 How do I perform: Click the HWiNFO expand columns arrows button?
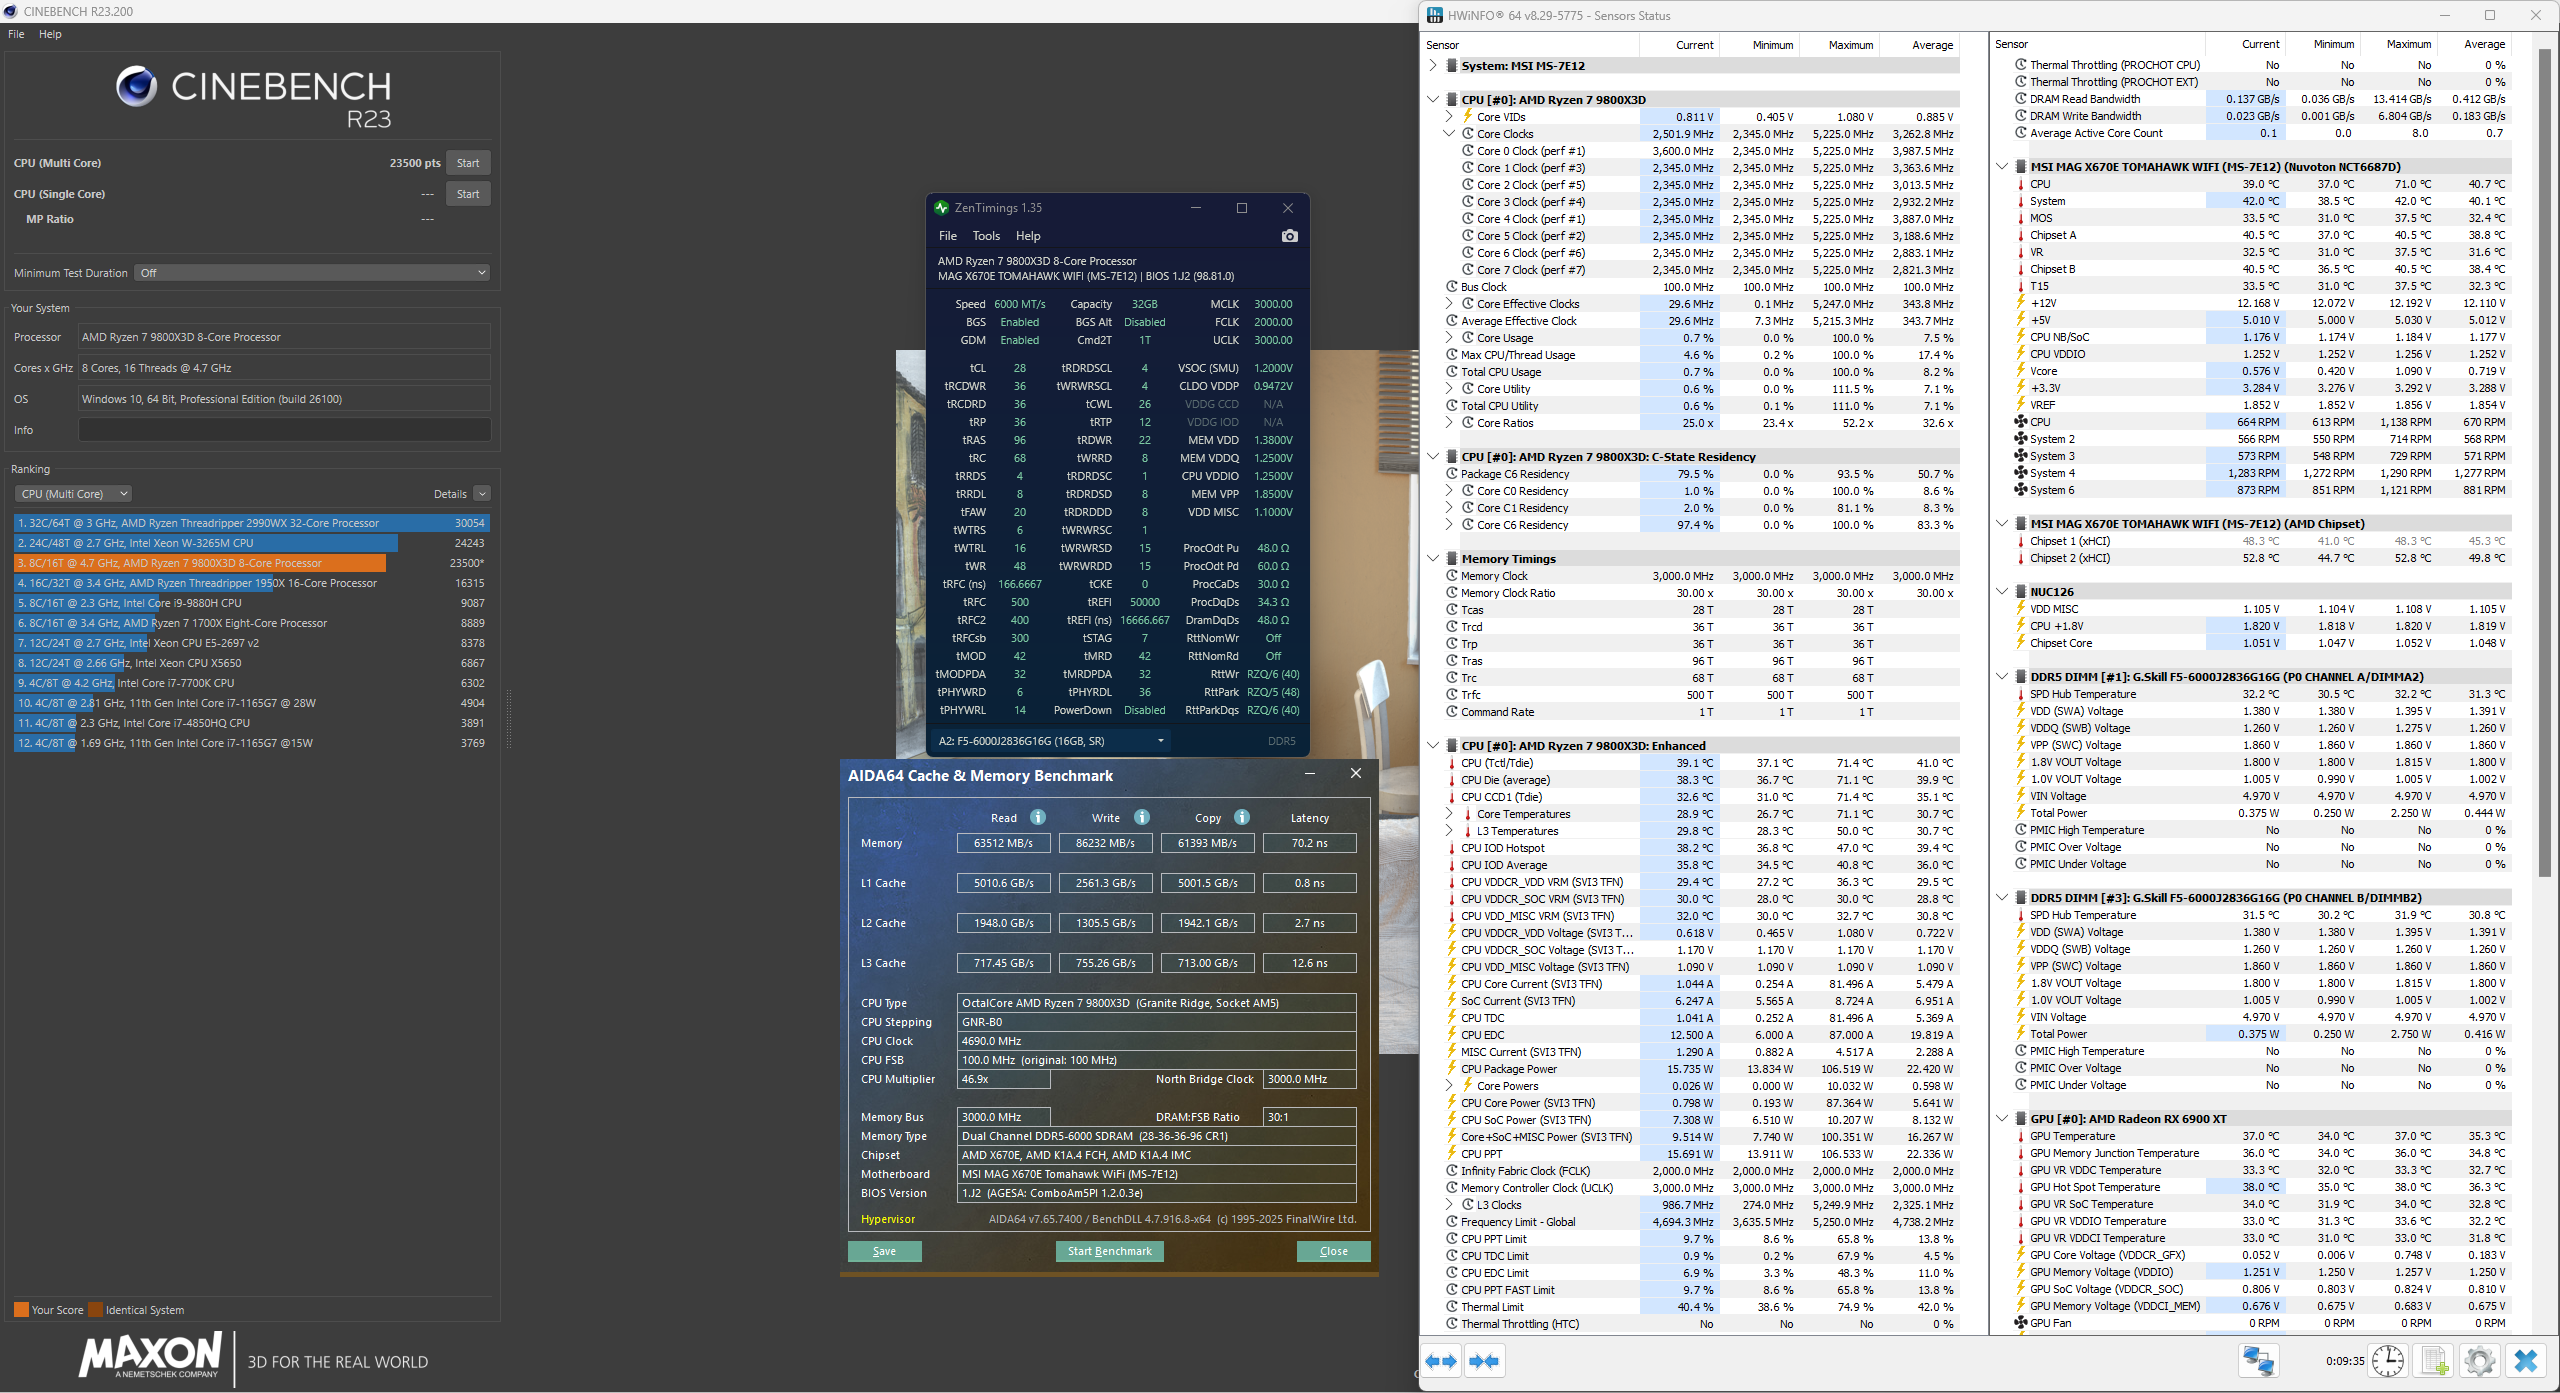point(1442,1361)
